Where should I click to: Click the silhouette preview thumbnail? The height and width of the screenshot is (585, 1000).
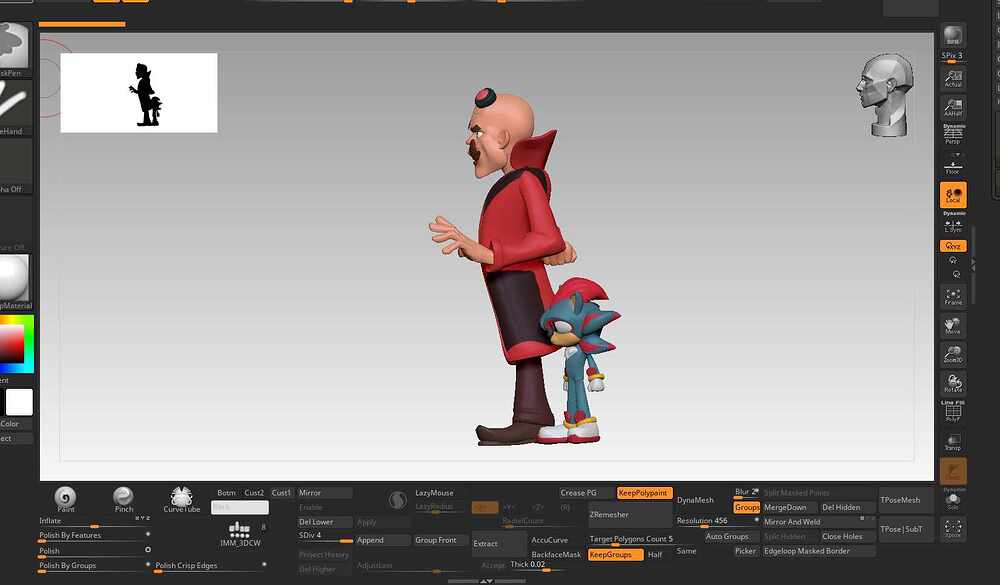[x=139, y=93]
